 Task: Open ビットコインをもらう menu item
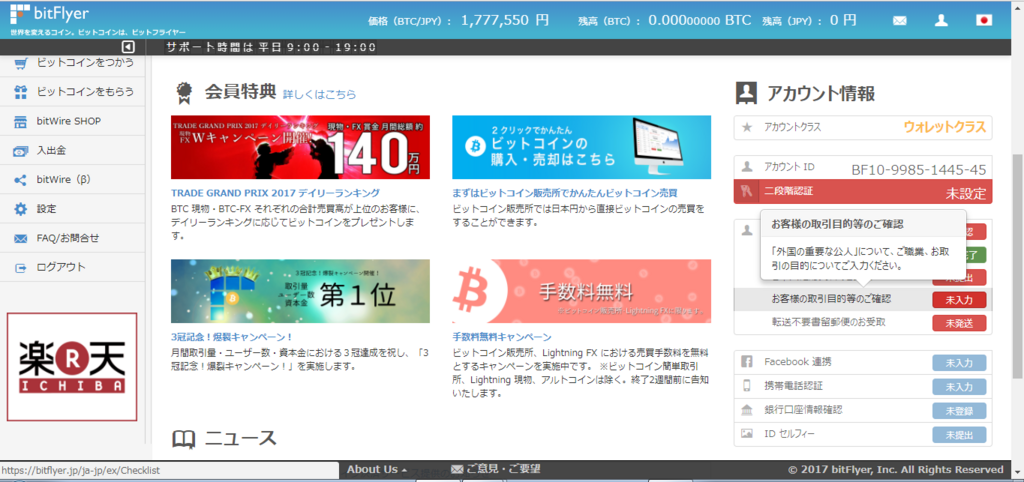click(86, 92)
